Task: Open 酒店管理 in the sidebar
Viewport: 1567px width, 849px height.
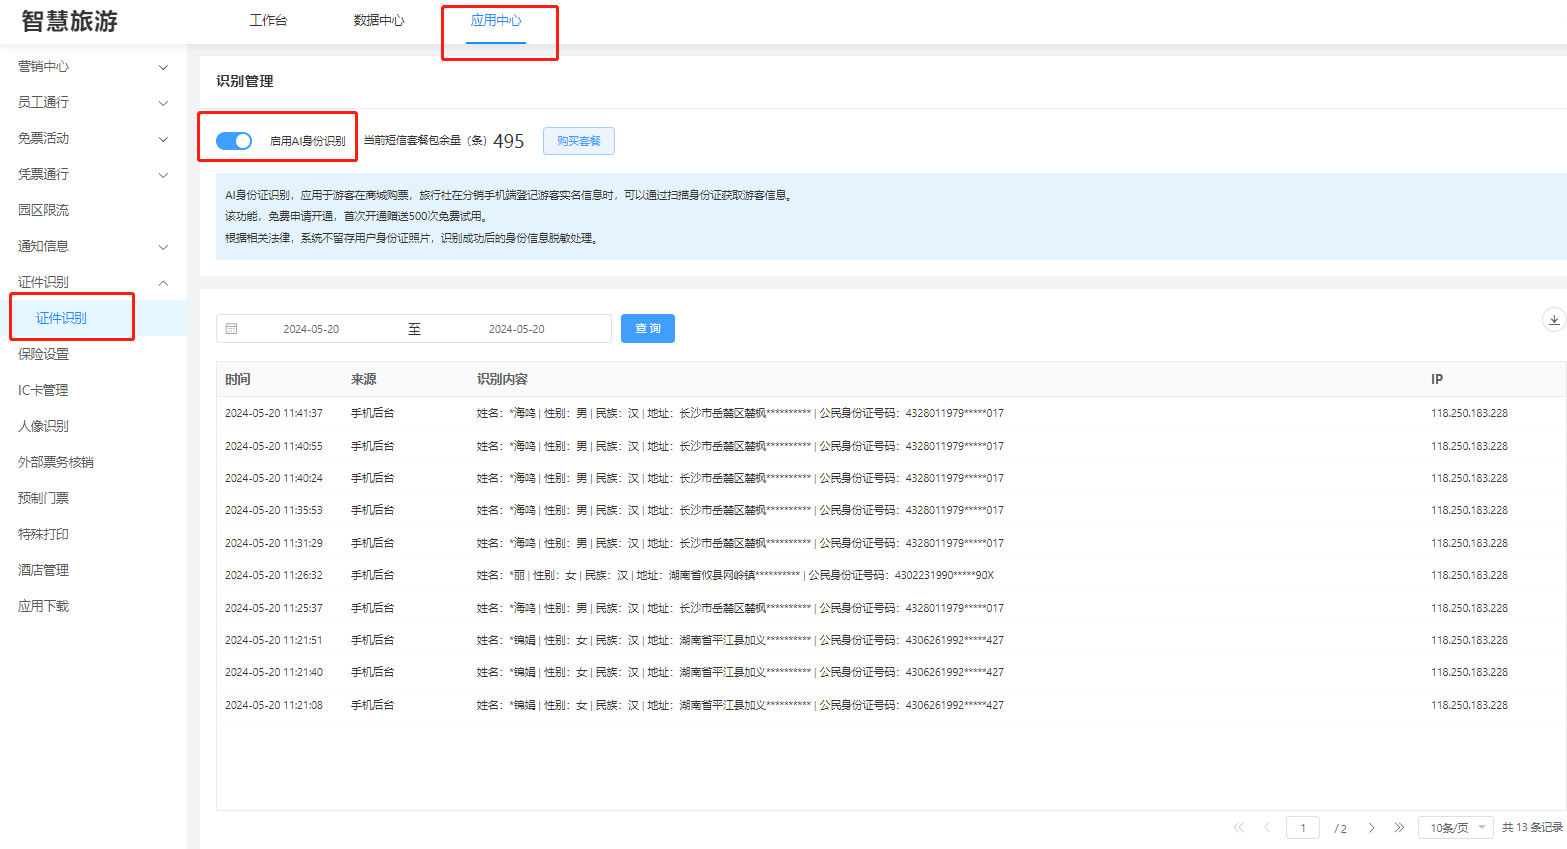Action: pyautogui.click(x=44, y=570)
